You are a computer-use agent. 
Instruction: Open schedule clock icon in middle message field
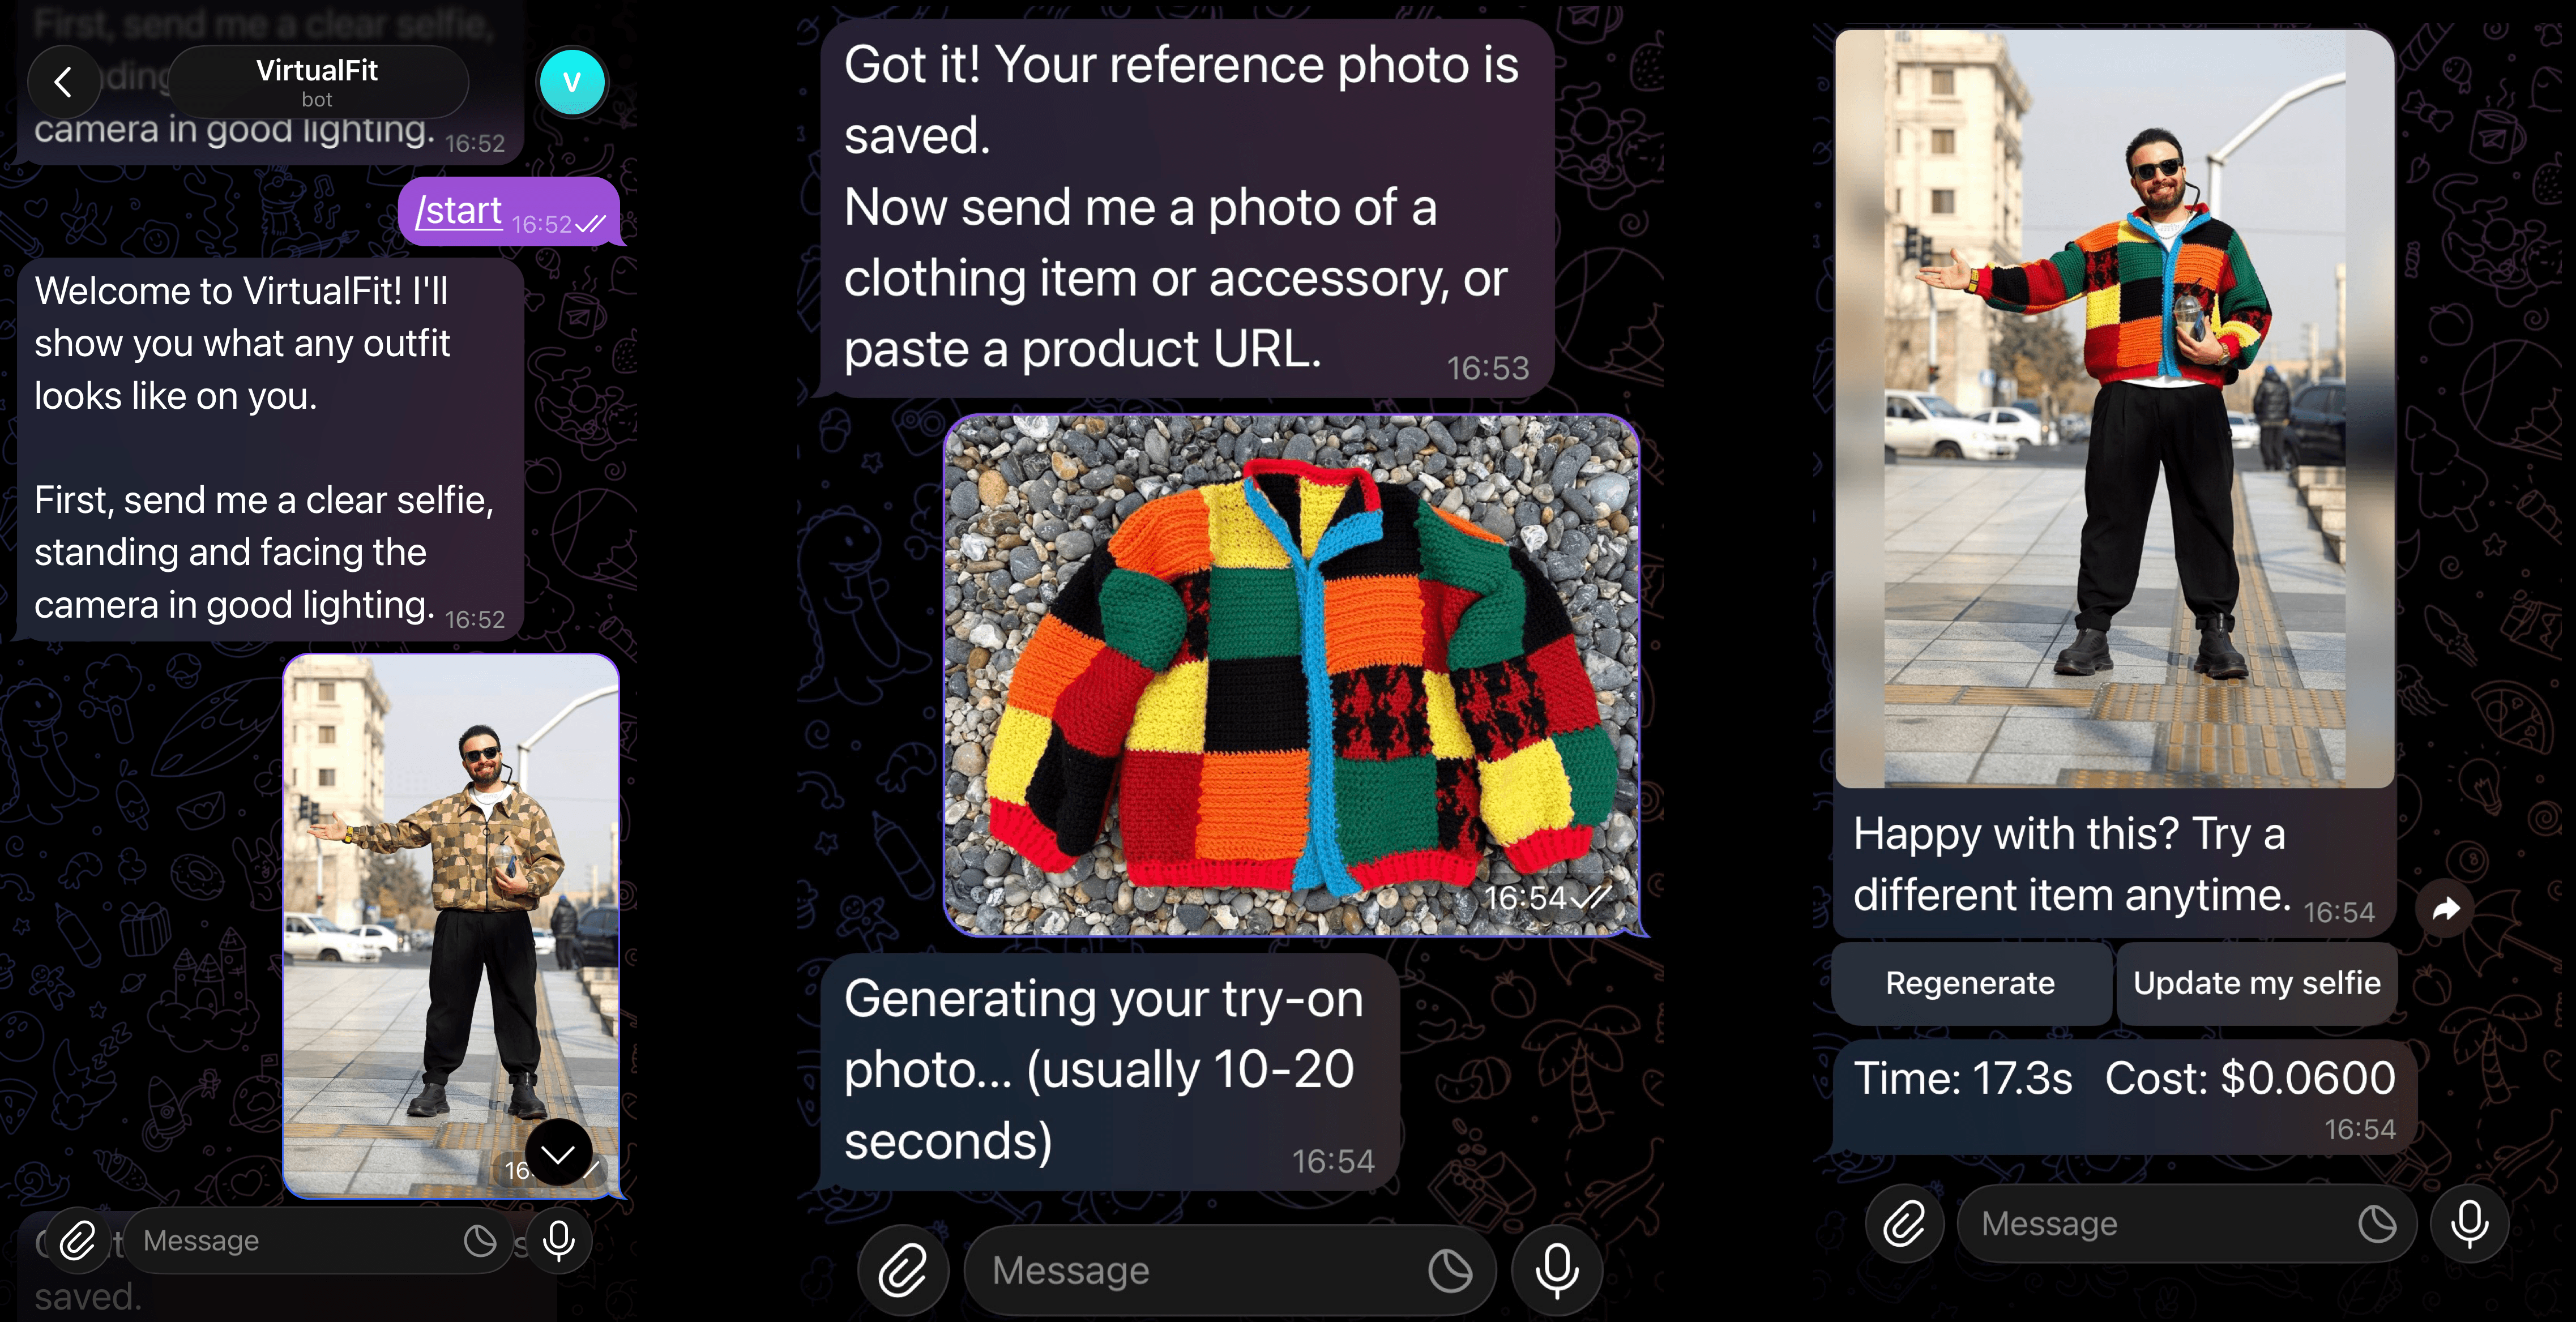click(1450, 1271)
